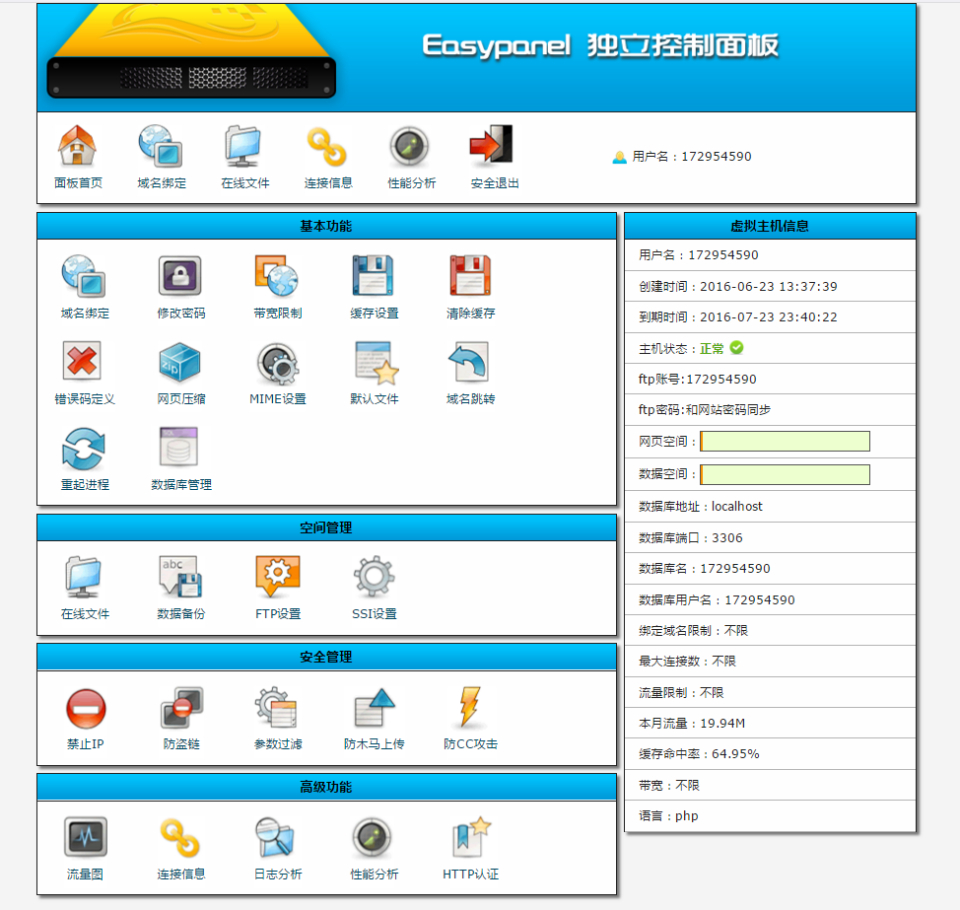Screen dimensions: 960x910
Task: Click the HTTP认证 icon
Action: pos(471,837)
